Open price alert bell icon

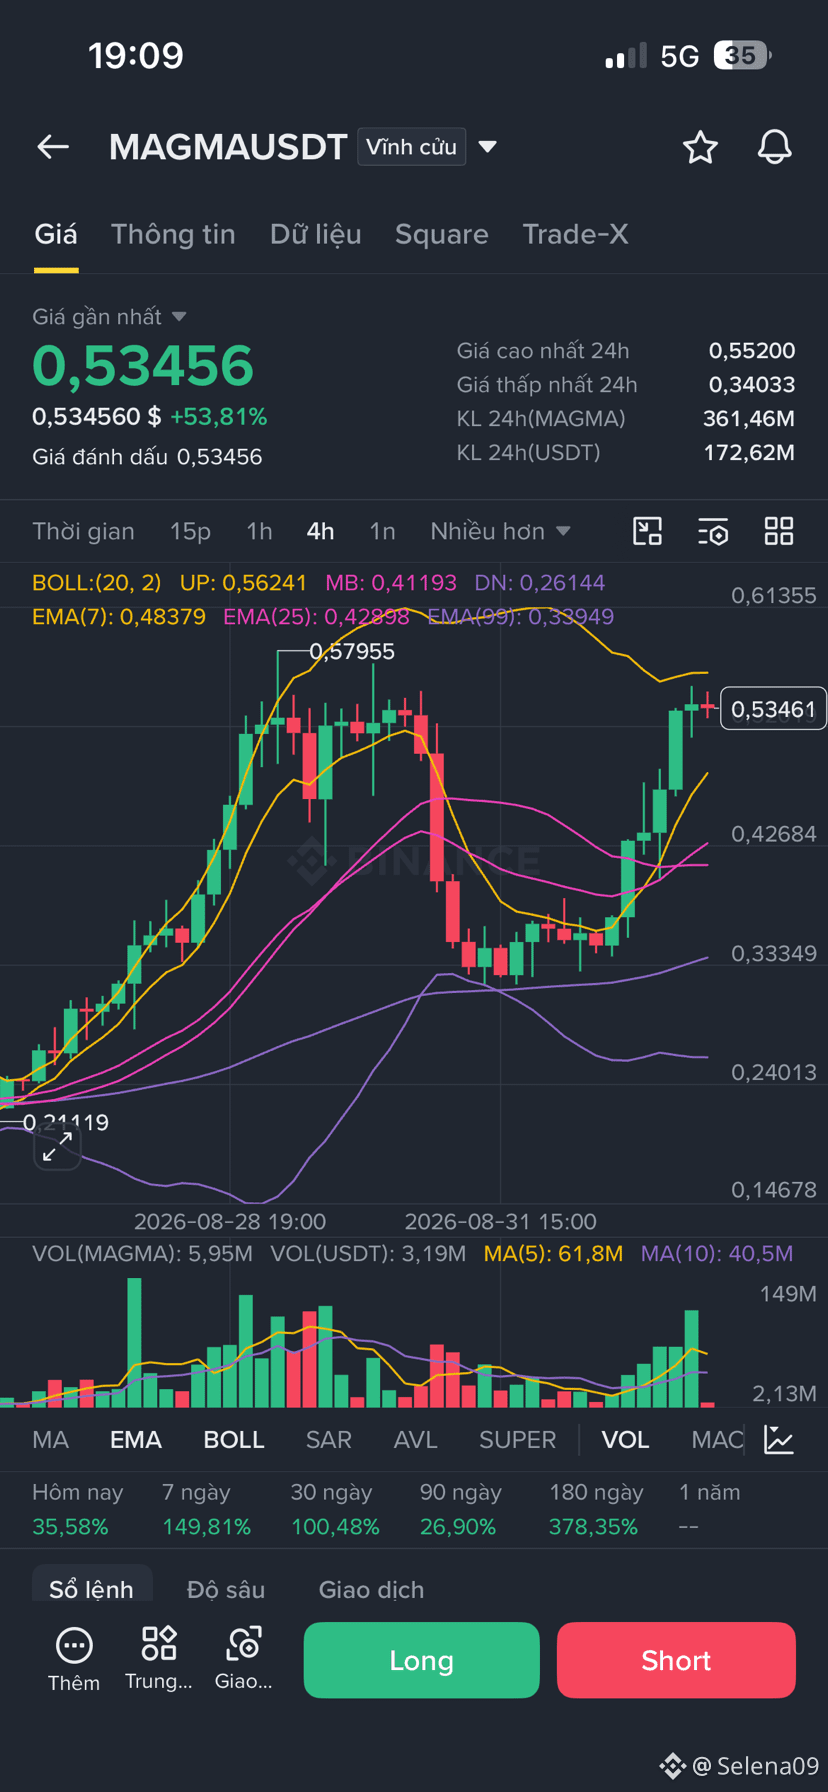(x=774, y=147)
